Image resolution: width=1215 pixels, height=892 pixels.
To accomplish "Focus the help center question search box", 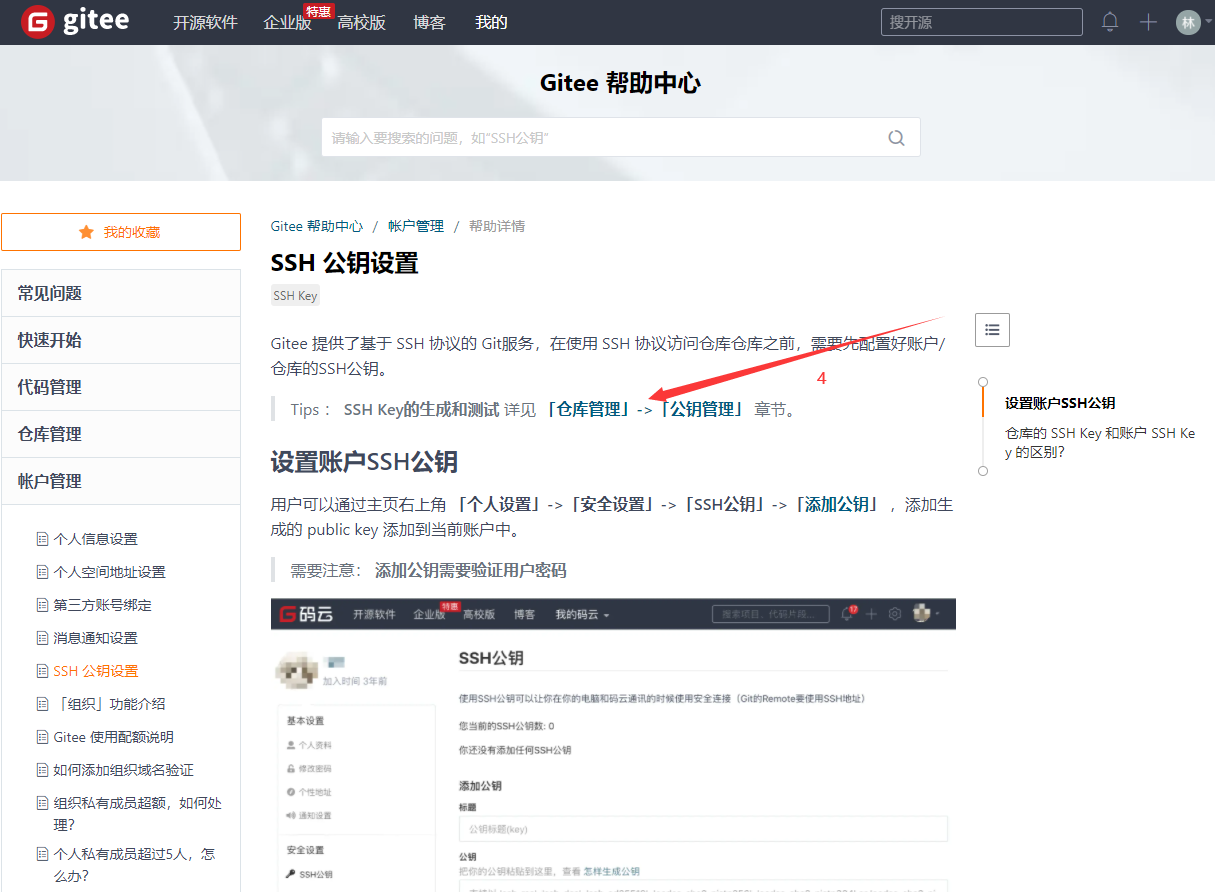I will coord(620,137).
